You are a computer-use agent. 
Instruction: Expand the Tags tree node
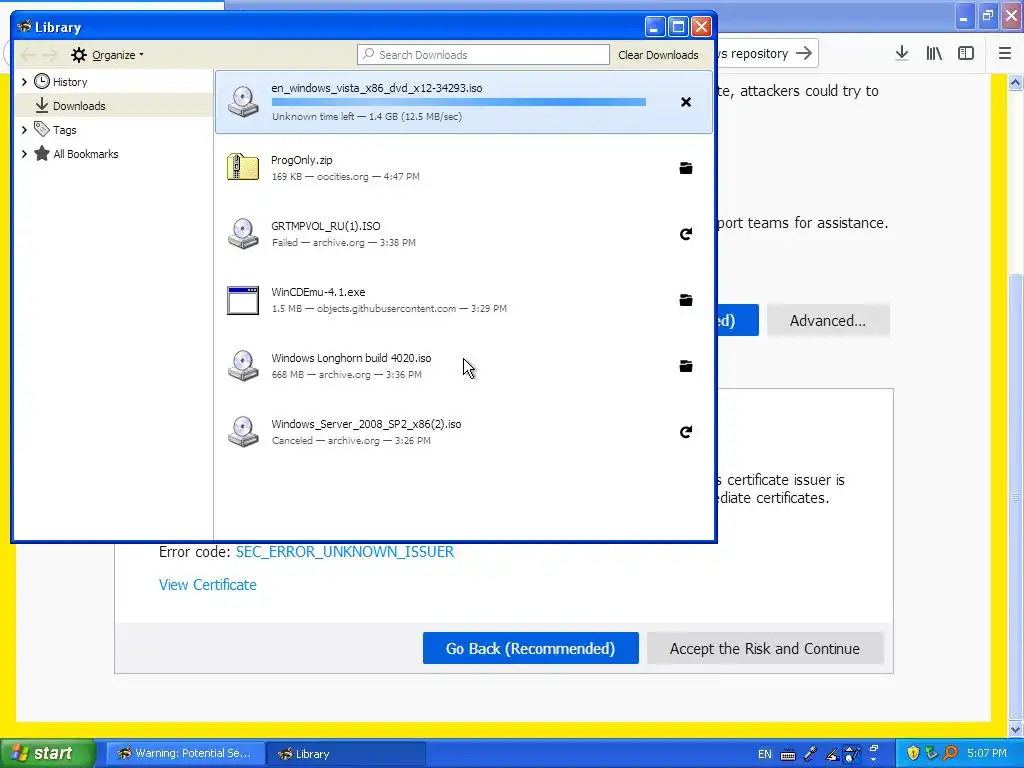click(24, 130)
